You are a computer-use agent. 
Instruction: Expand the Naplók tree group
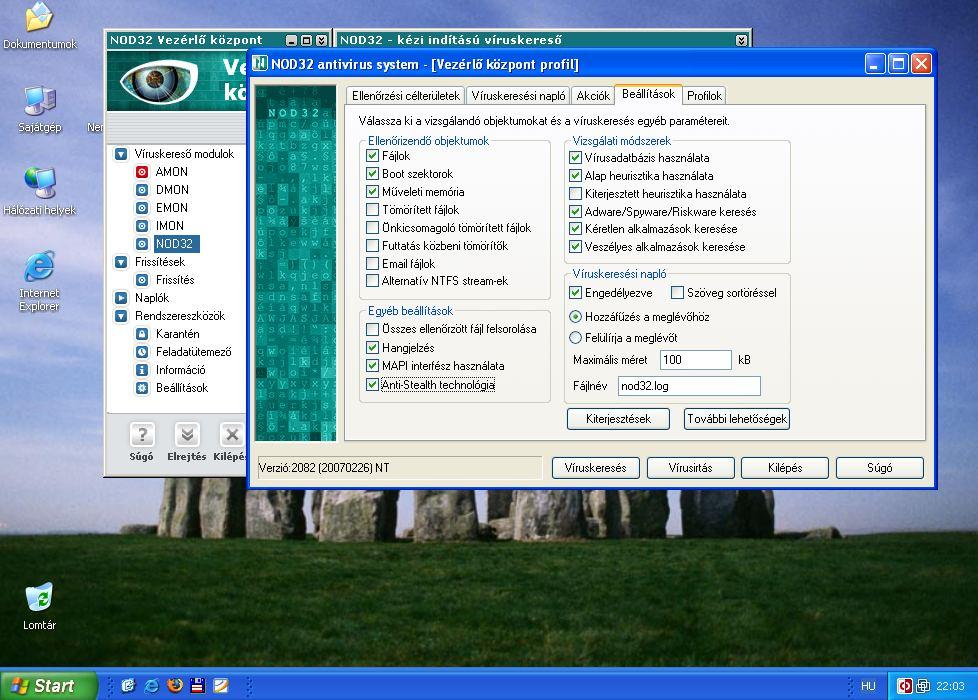tap(121, 298)
